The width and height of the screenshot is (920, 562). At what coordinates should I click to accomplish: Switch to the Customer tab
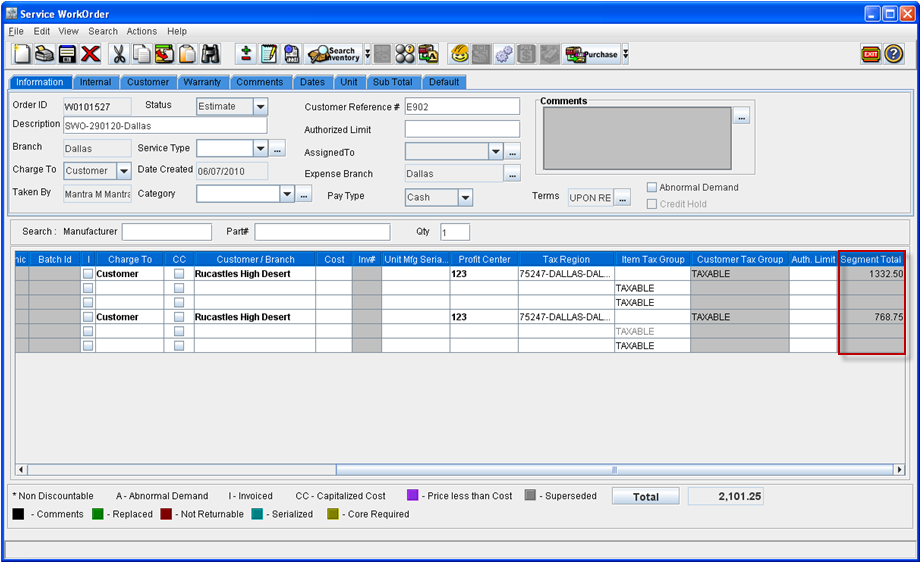click(x=148, y=82)
